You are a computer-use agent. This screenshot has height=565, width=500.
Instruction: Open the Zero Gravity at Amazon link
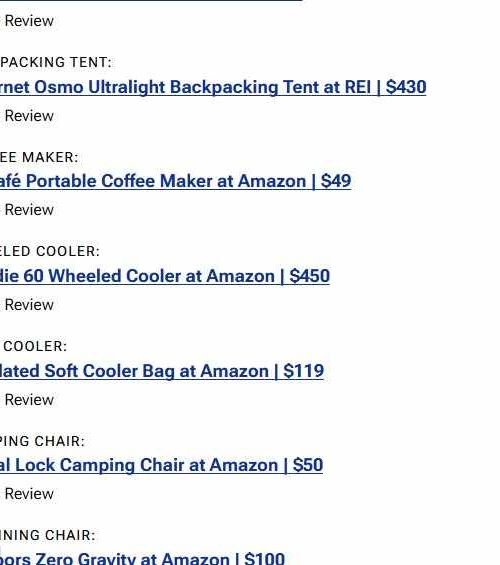pyautogui.click(x=142, y=559)
